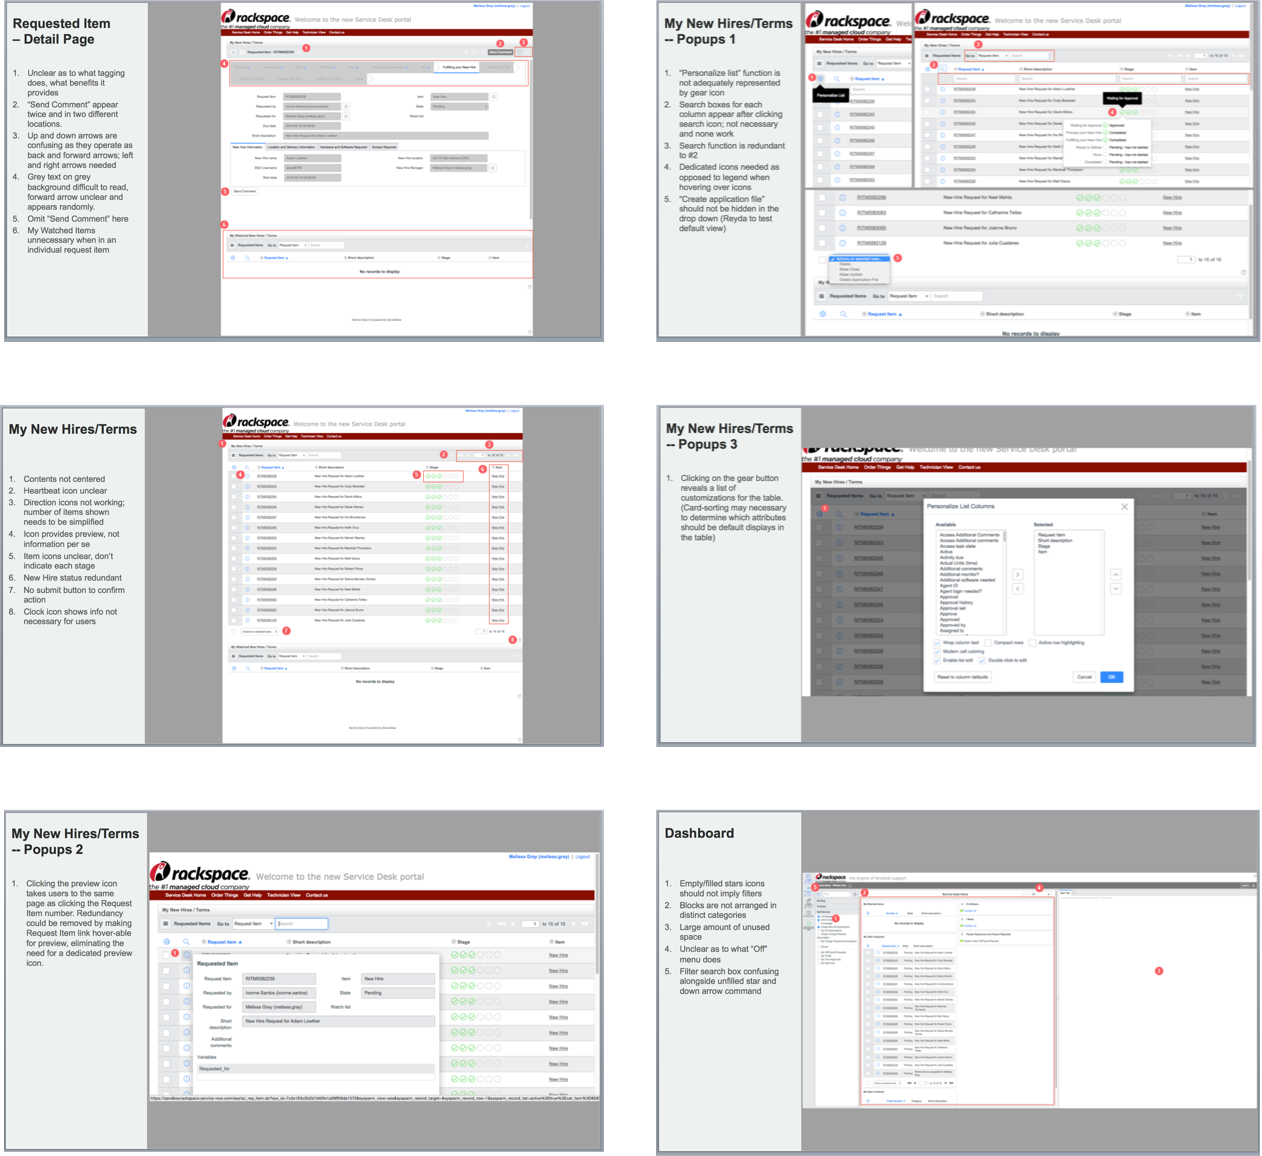Click Cancel in Personalize List Columns dialog
The width and height of the screenshot is (1262, 1156).
tap(1084, 677)
